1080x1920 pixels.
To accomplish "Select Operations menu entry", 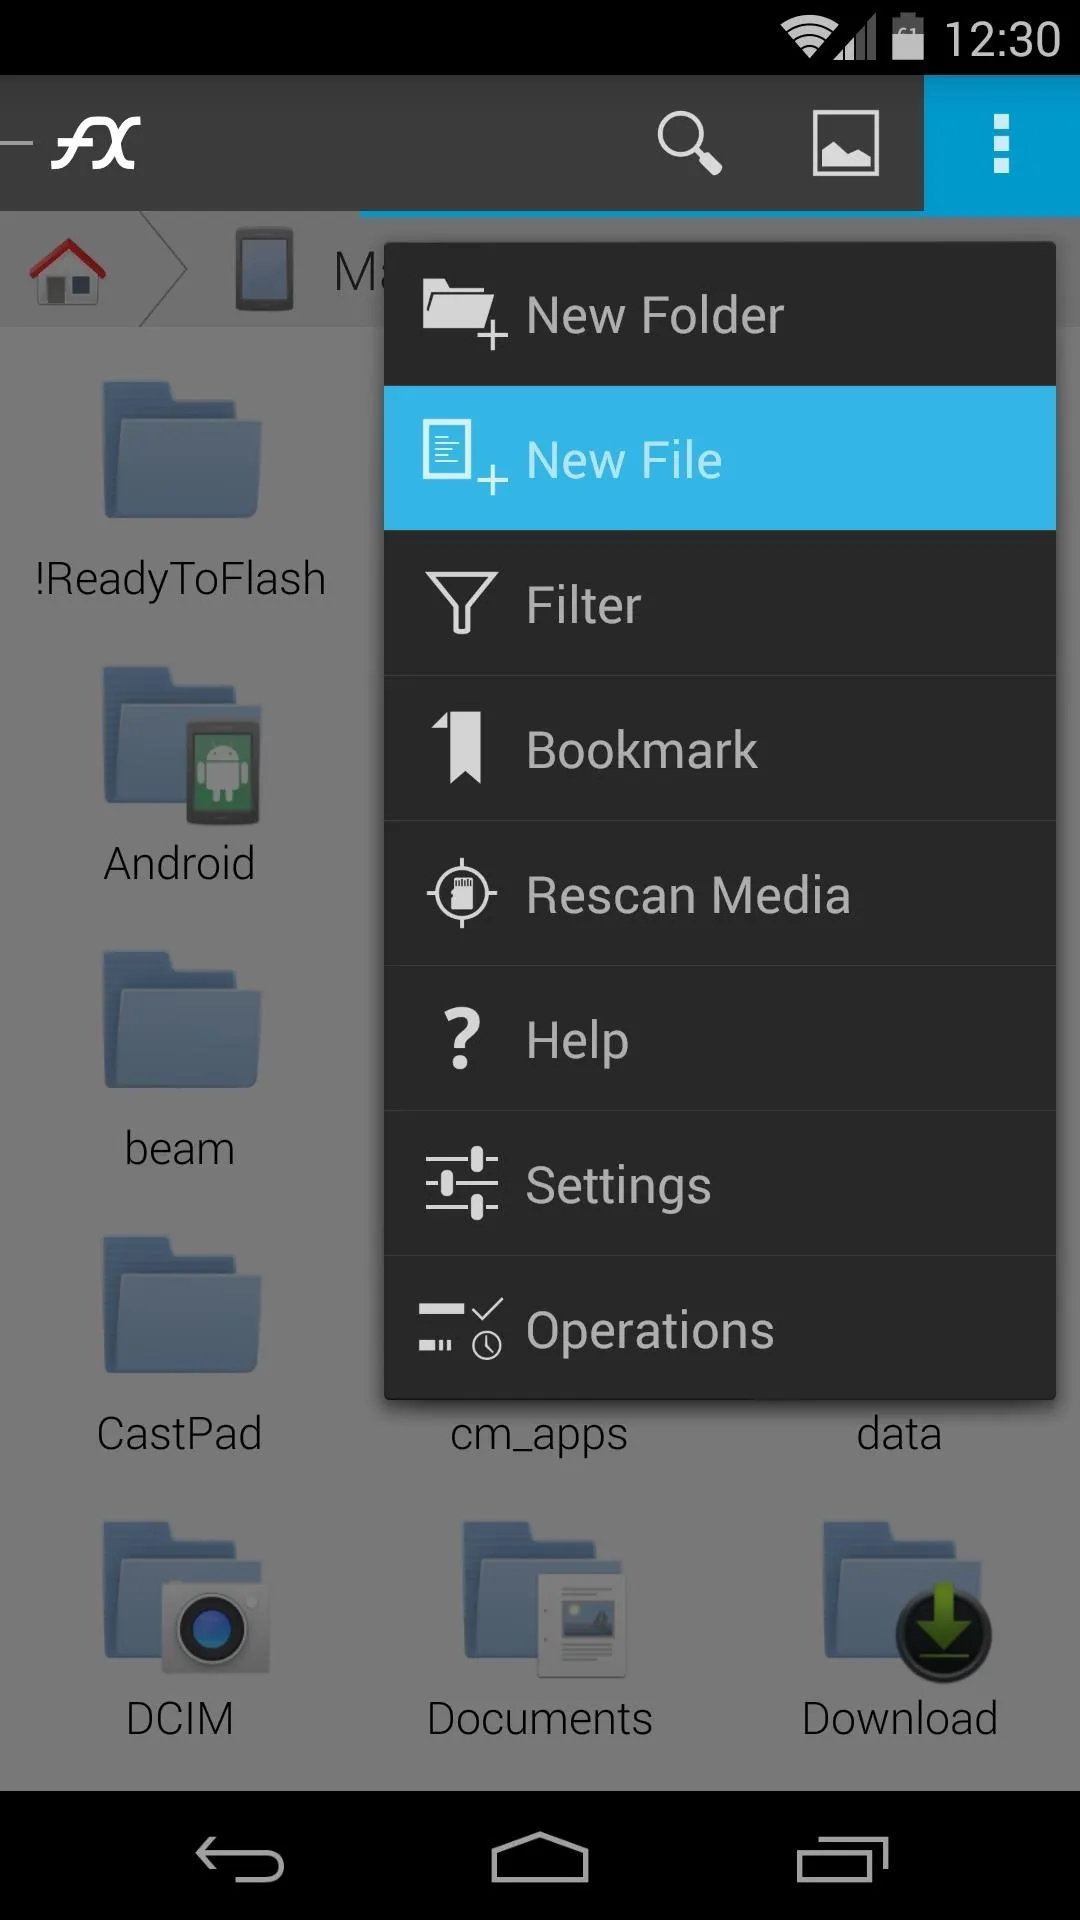I will (x=720, y=1329).
